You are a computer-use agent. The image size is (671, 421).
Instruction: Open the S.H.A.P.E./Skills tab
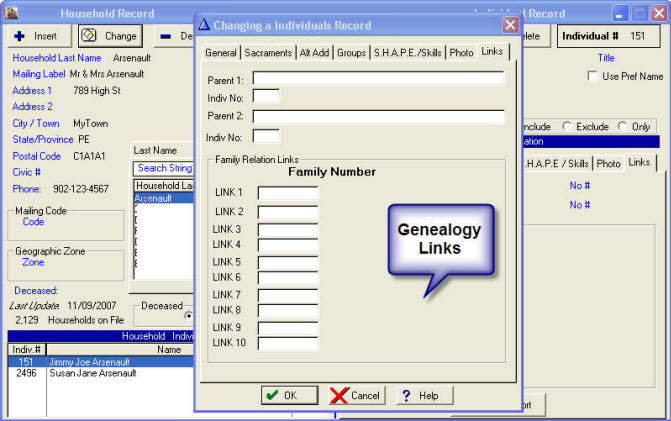(408, 53)
